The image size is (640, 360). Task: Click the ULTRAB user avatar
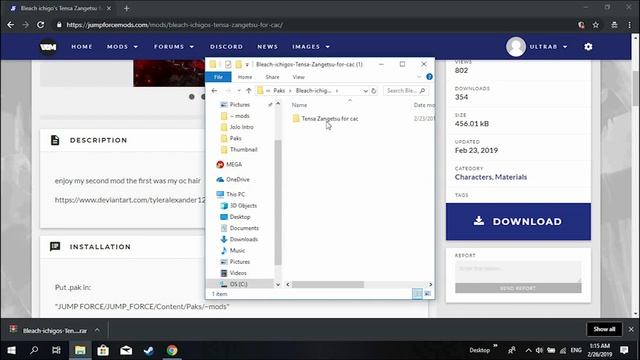tap(516, 47)
